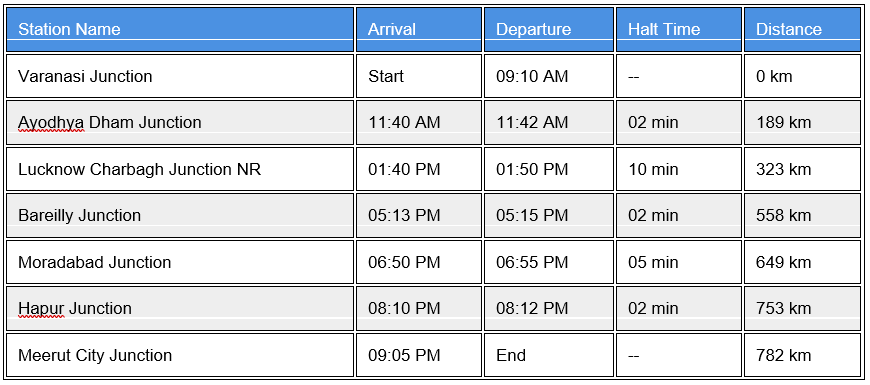Select the Bareilly Junction cell
The width and height of the screenshot is (870, 385).
point(180,215)
